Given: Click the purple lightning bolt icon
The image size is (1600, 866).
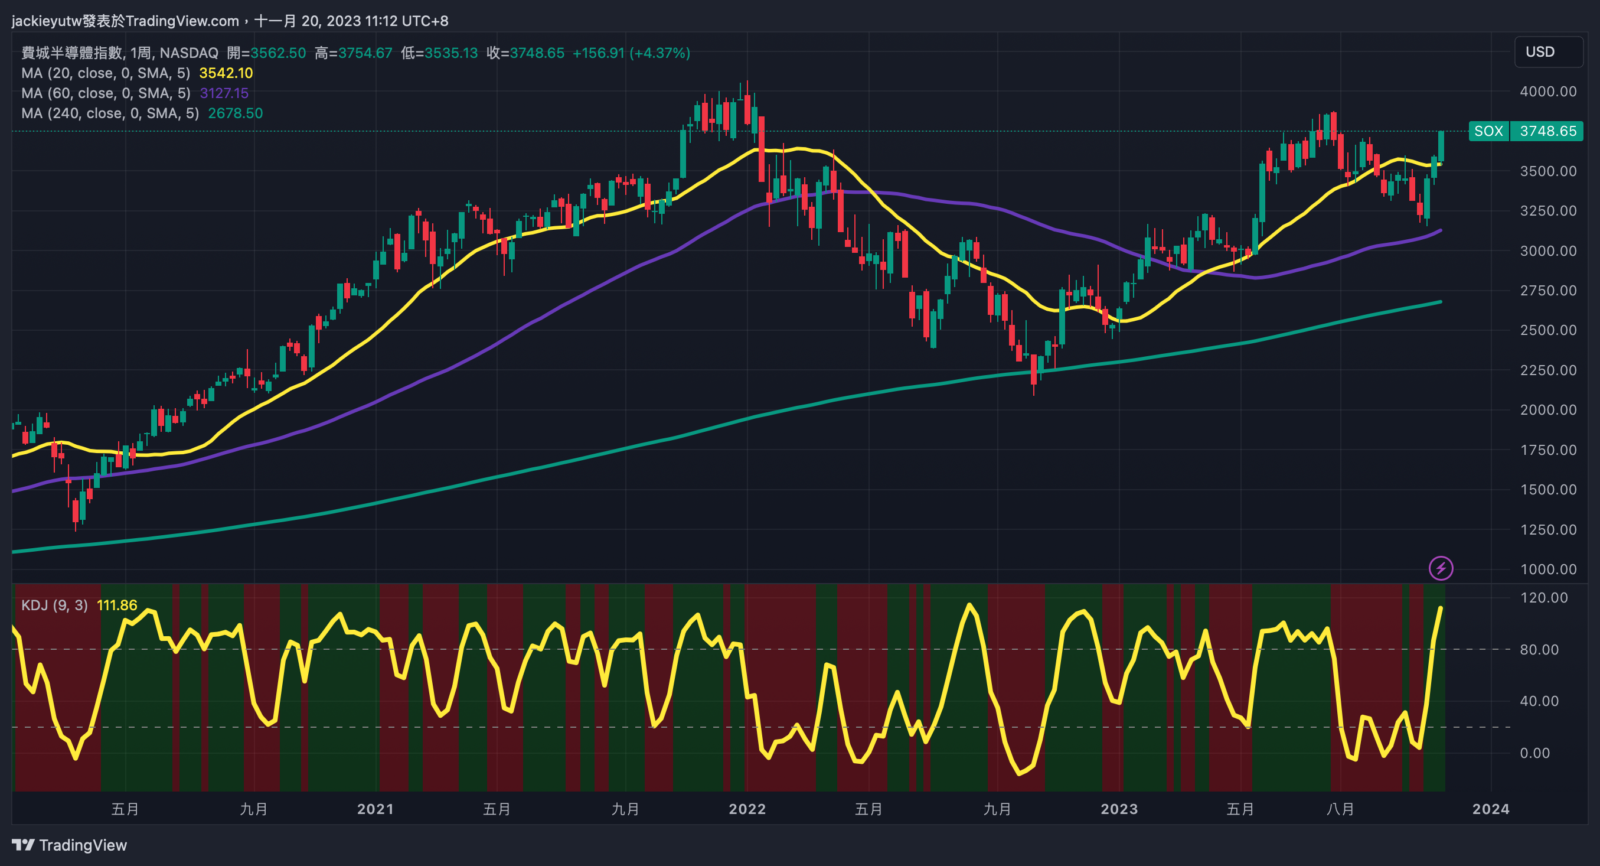Looking at the screenshot, I should point(1440,568).
